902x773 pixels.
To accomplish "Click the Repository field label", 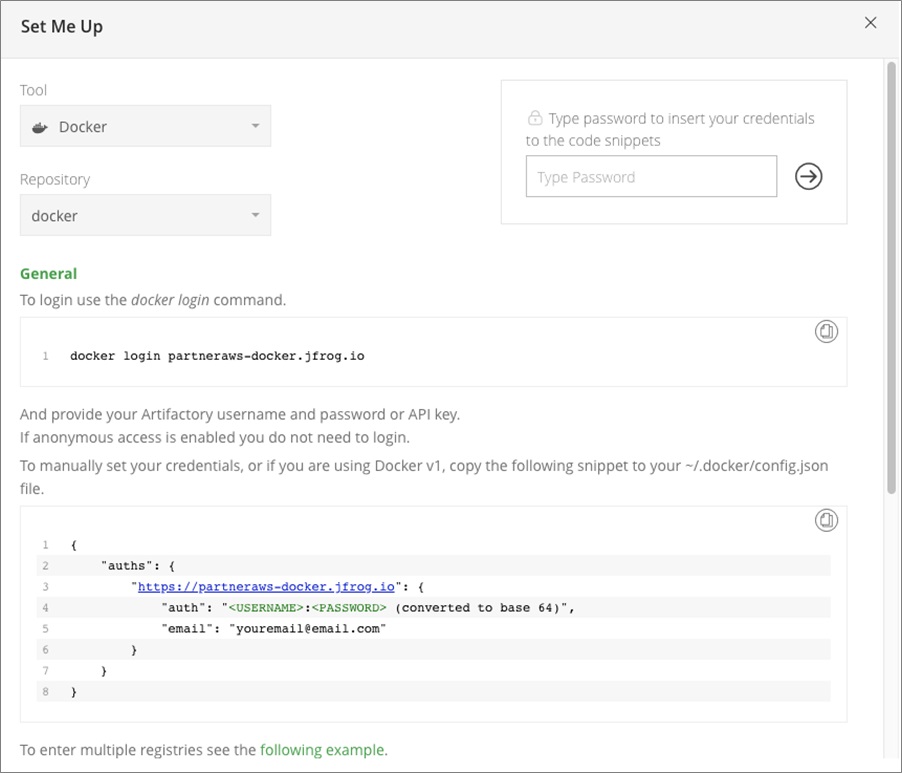I will [x=55, y=179].
